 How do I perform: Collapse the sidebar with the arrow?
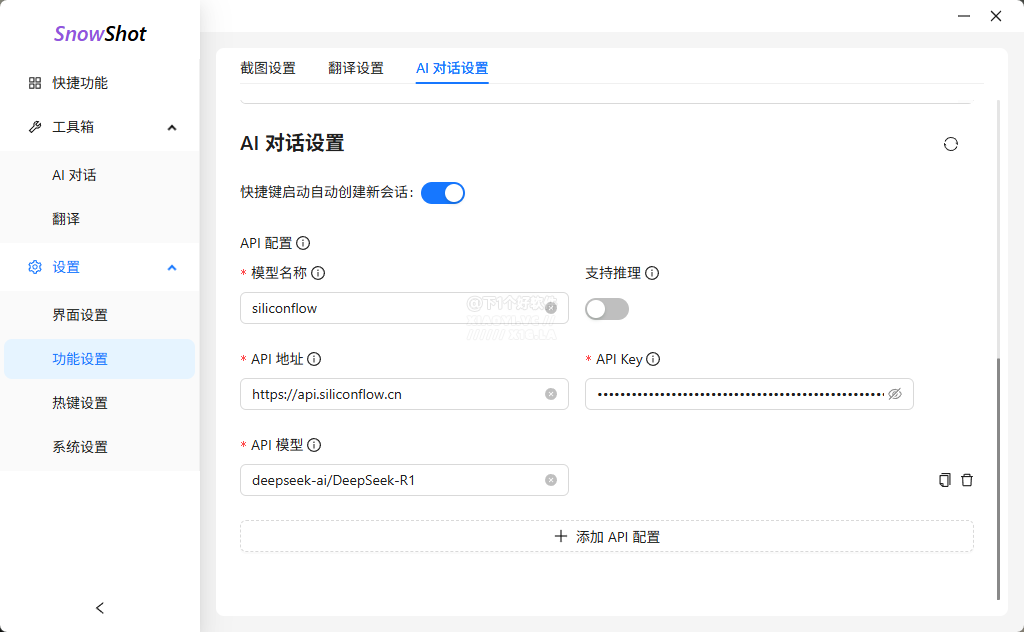coord(100,608)
